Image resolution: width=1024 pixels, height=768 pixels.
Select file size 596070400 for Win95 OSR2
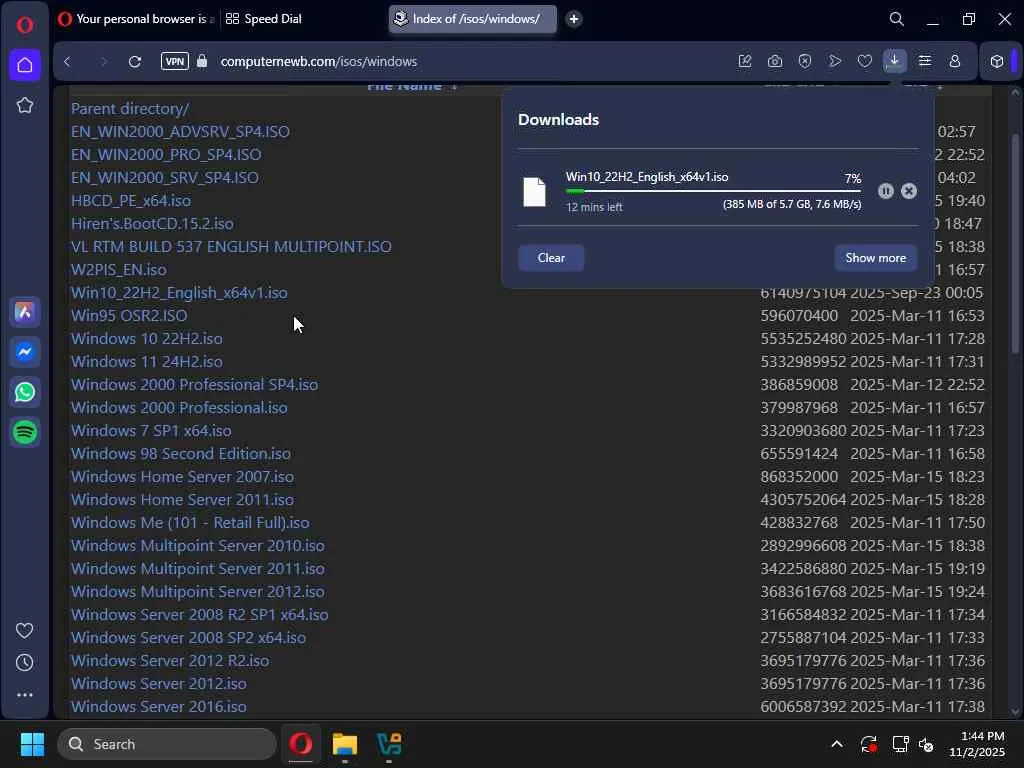coord(799,315)
